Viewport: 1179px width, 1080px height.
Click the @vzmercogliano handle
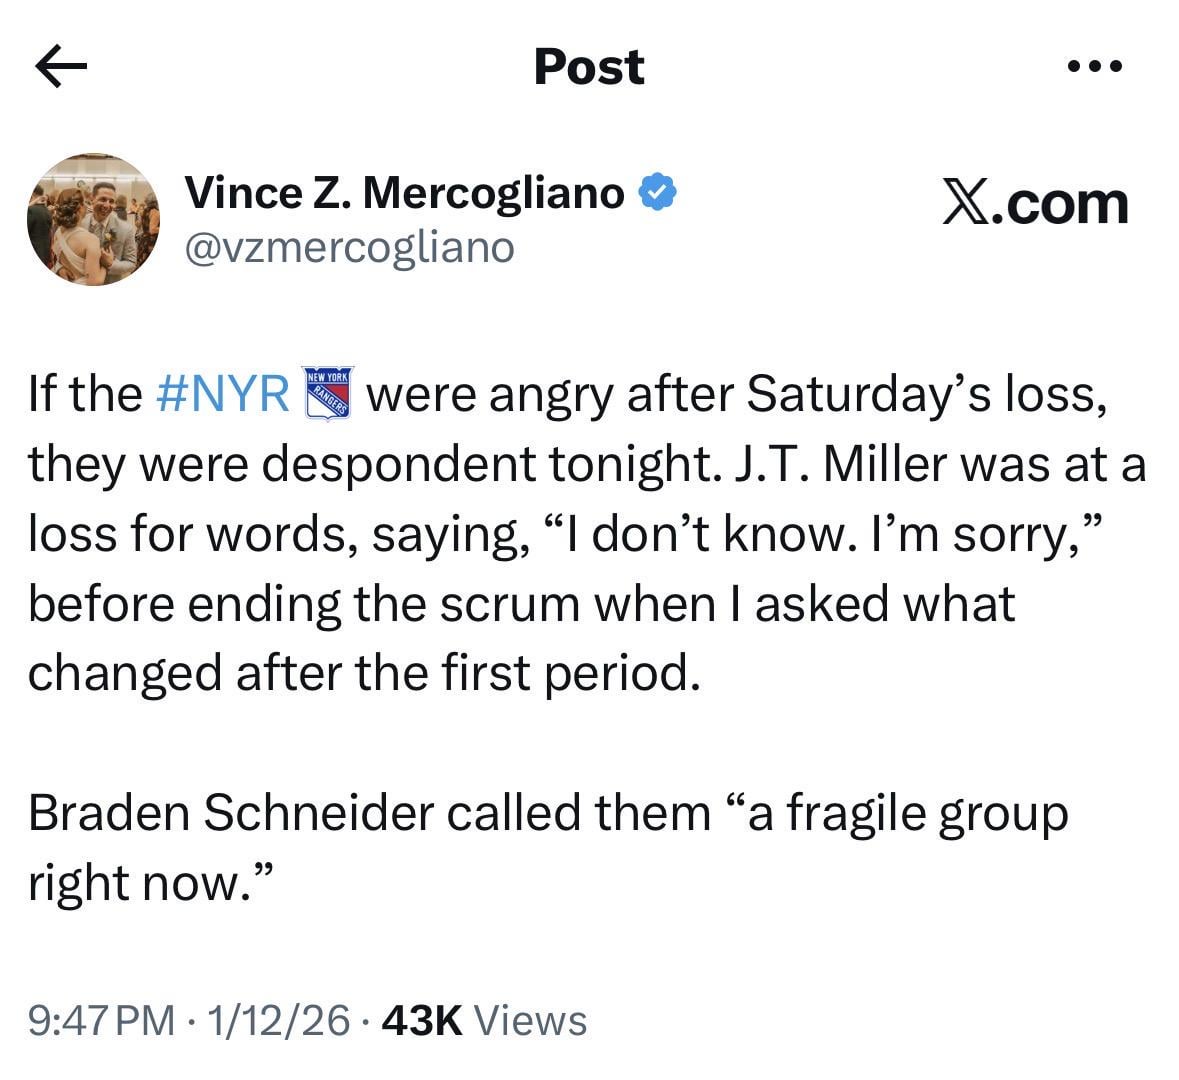tap(349, 246)
